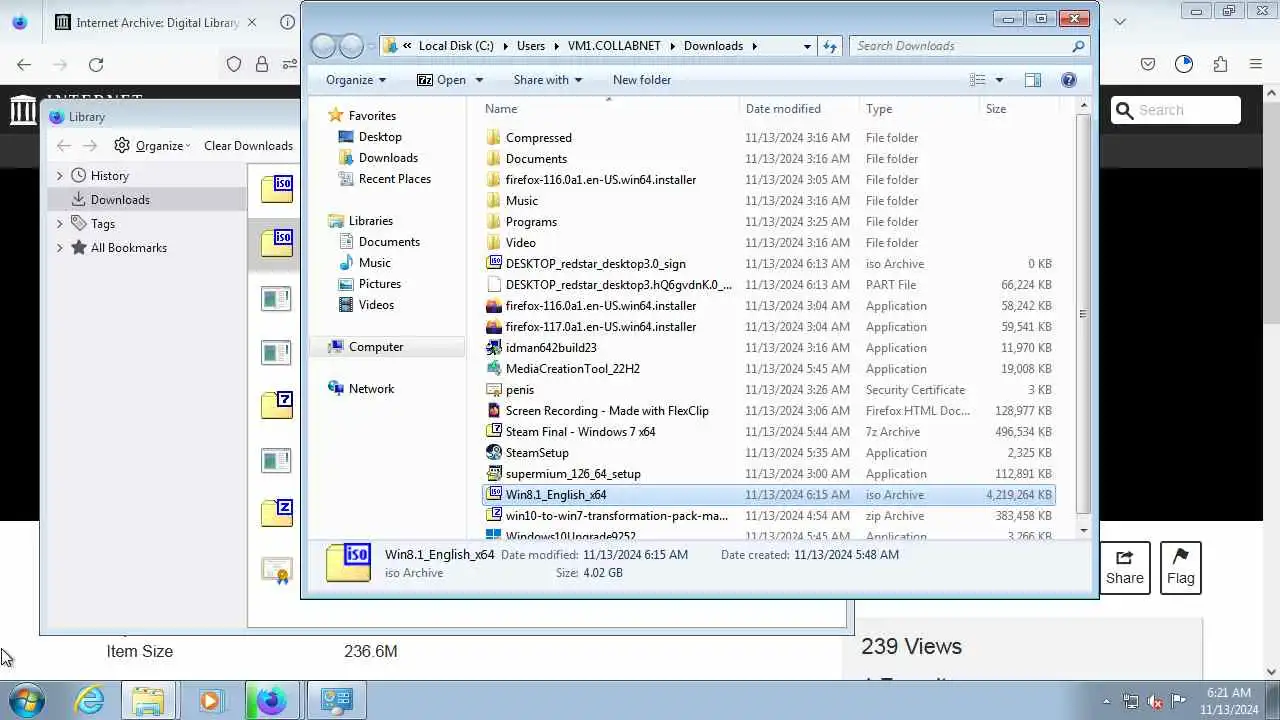
Task: Open the Organize menu in Explorer
Action: pyautogui.click(x=355, y=80)
